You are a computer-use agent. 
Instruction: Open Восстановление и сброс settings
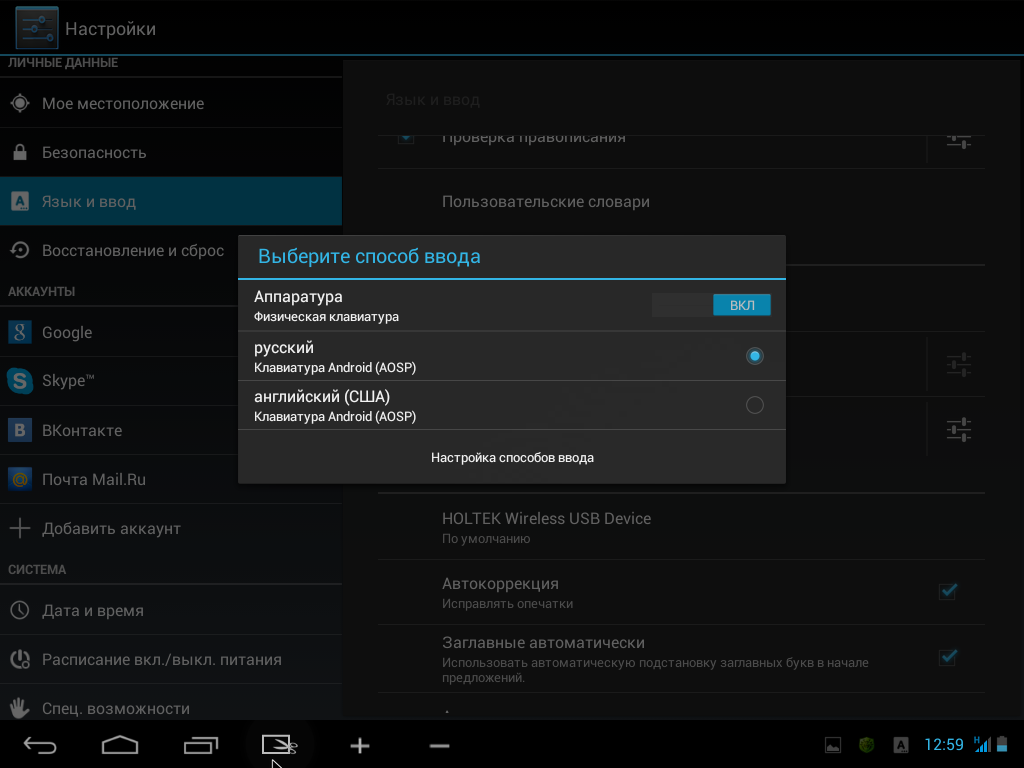click(x=132, y=251)
